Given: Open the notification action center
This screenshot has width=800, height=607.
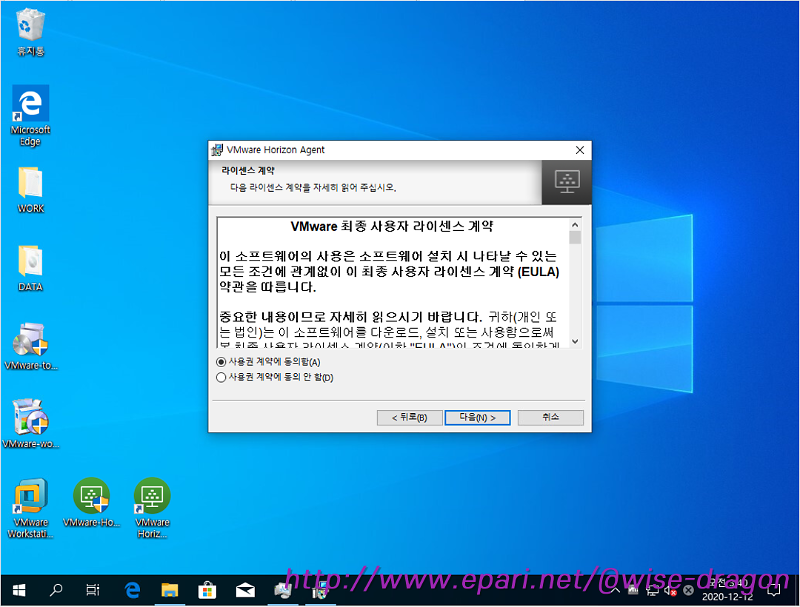Looking at the screenshot, I should (774, 591).
